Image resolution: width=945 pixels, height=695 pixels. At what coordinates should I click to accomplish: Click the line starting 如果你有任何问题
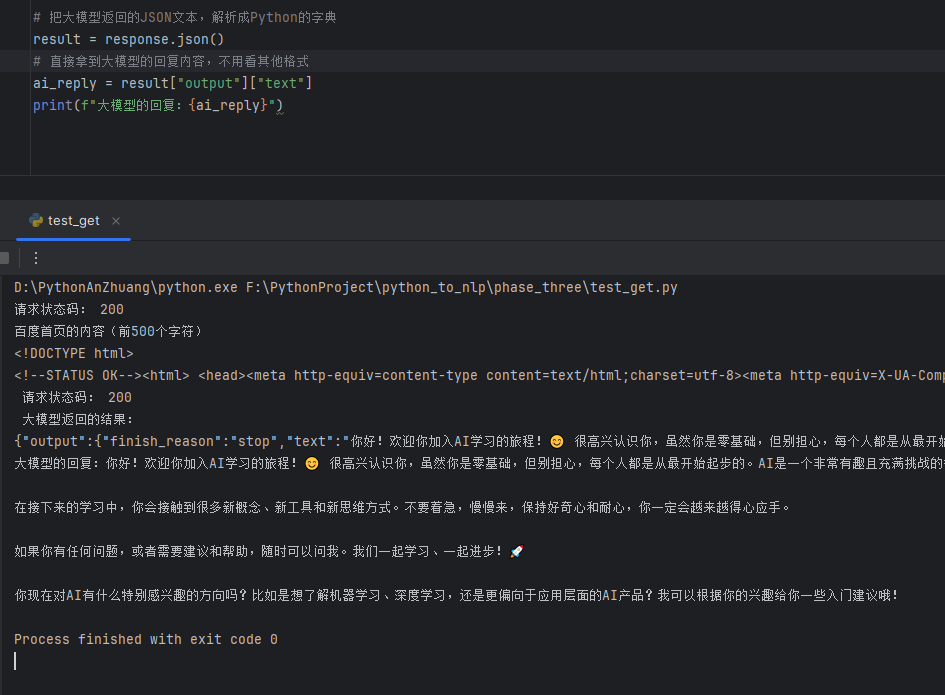(269, 552)
